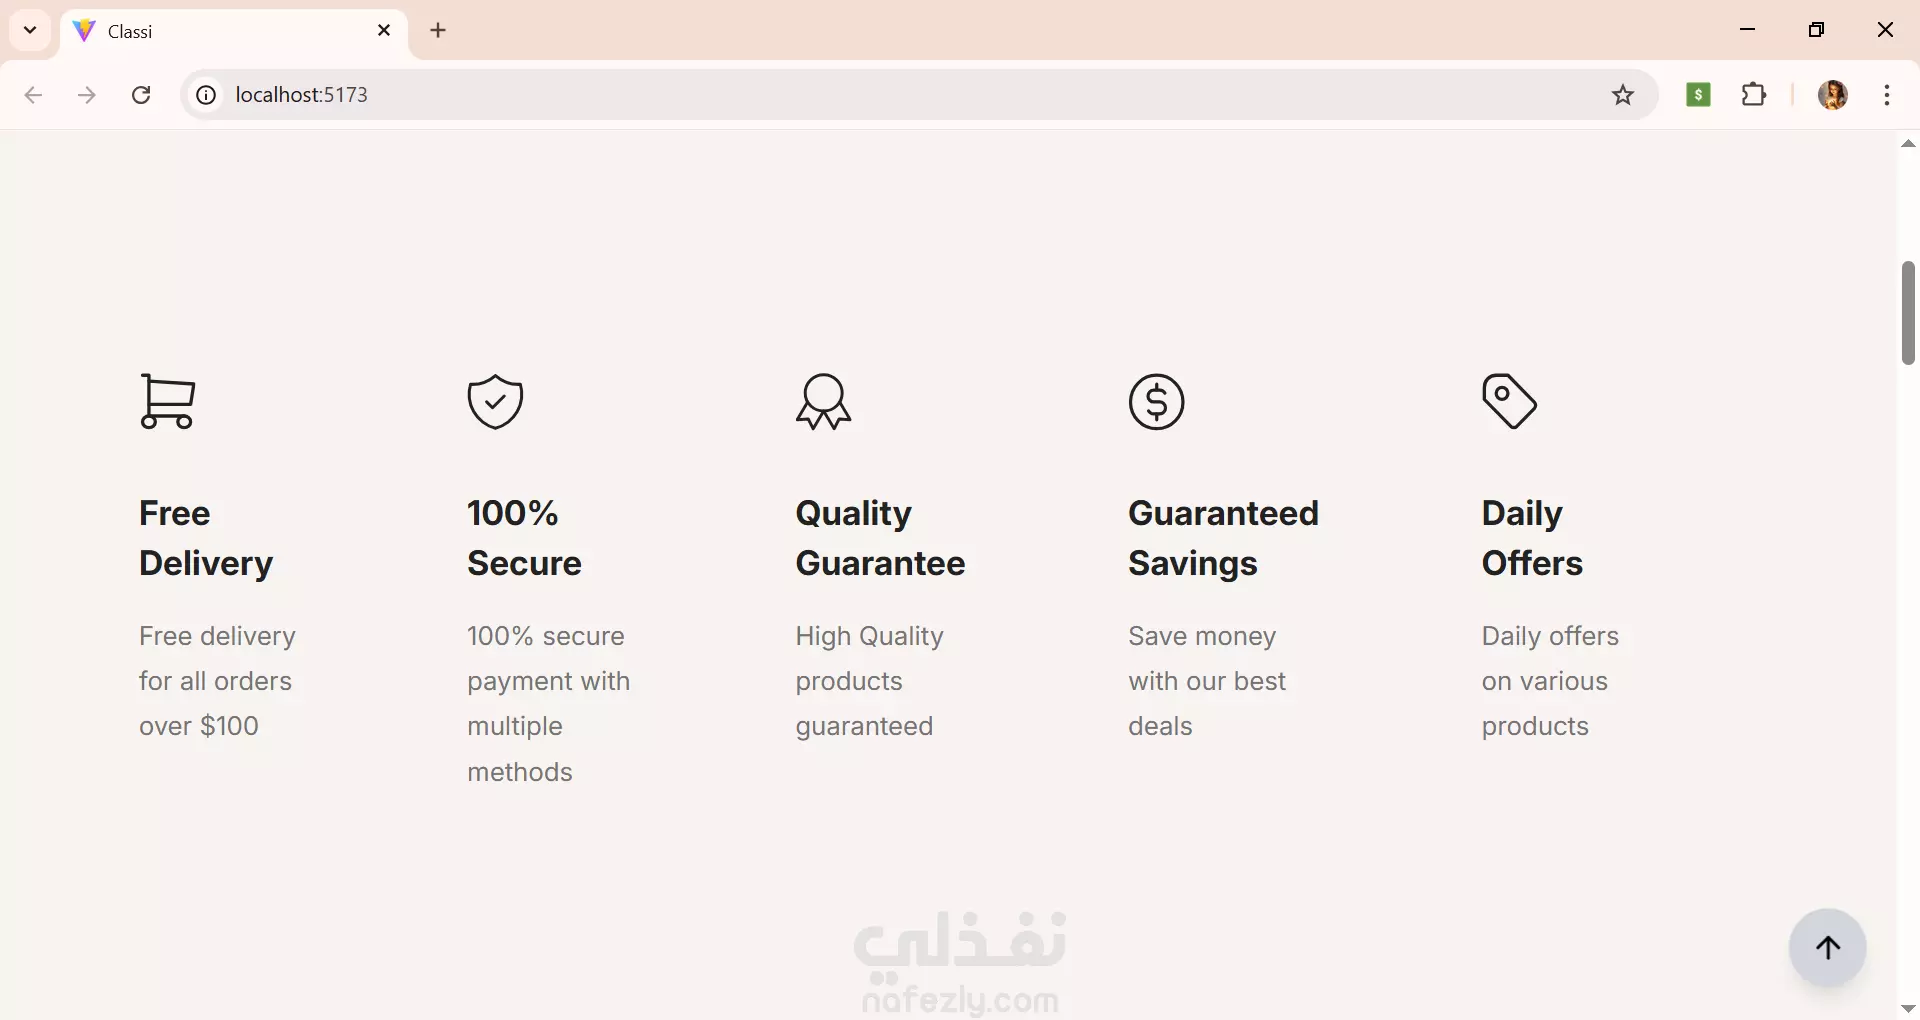
Task: Click the dollar coin Guaranteed Savings icon
Action: pos(1157,402)
